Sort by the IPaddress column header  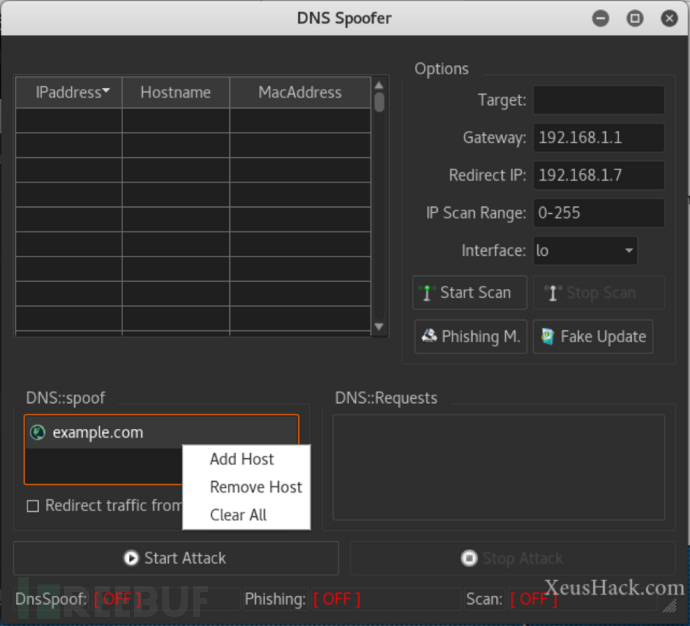tap(69, 92)
